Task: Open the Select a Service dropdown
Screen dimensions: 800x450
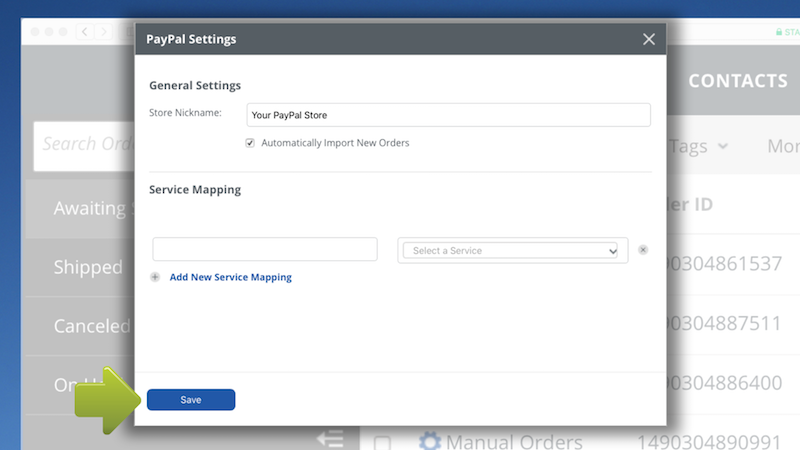Action: coord(510,251)
